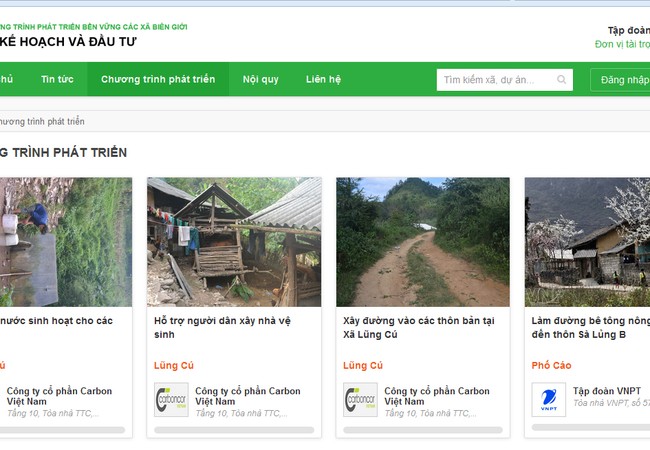This screenshot has height=450, width=650.
Task: Click Lũng Cú under the toilet-building project
Action: (174, 365)
